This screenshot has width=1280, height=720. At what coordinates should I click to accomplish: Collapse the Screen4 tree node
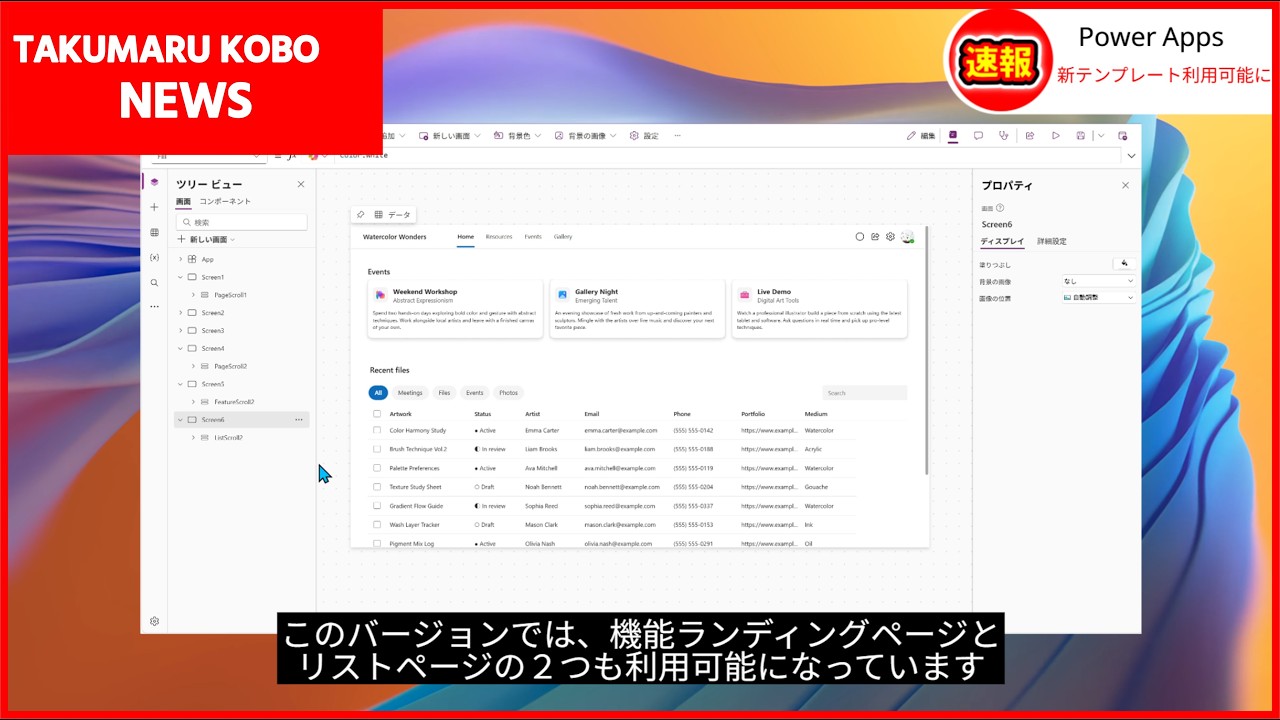[x=180, y=348]
